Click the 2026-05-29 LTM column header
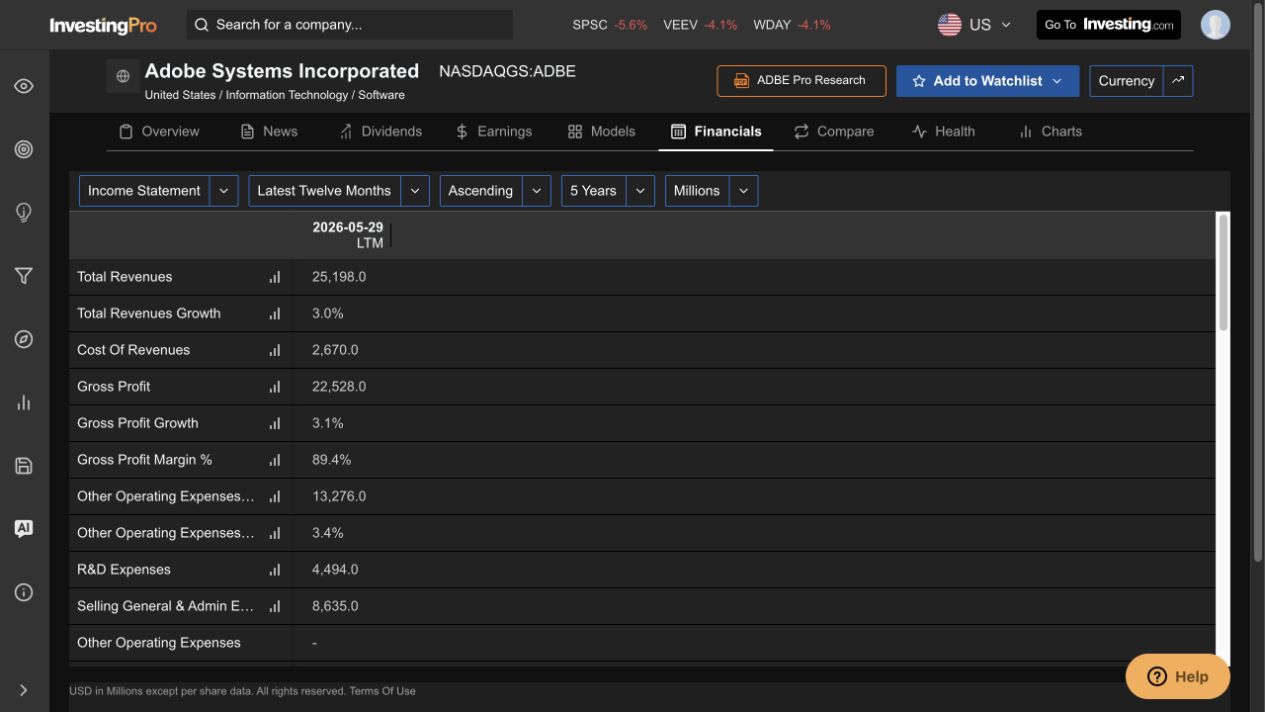Viewport: 1265px width, 712px height. point(348,235)
